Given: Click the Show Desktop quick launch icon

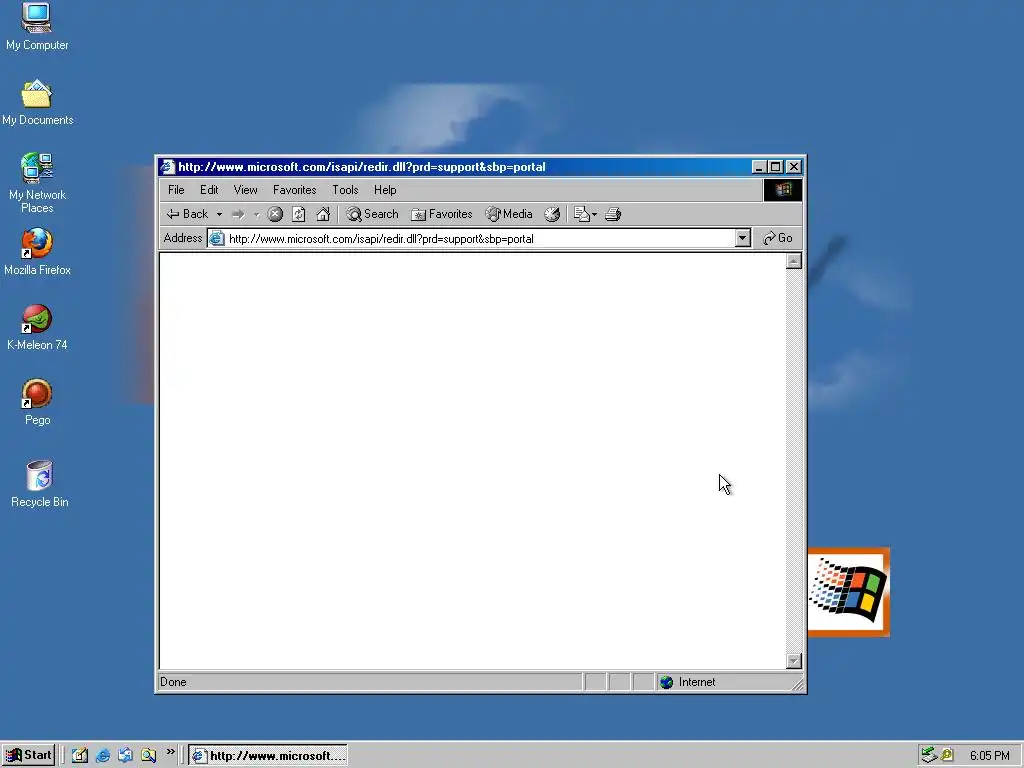Looking at the screenshot, I should click(80, 756).
